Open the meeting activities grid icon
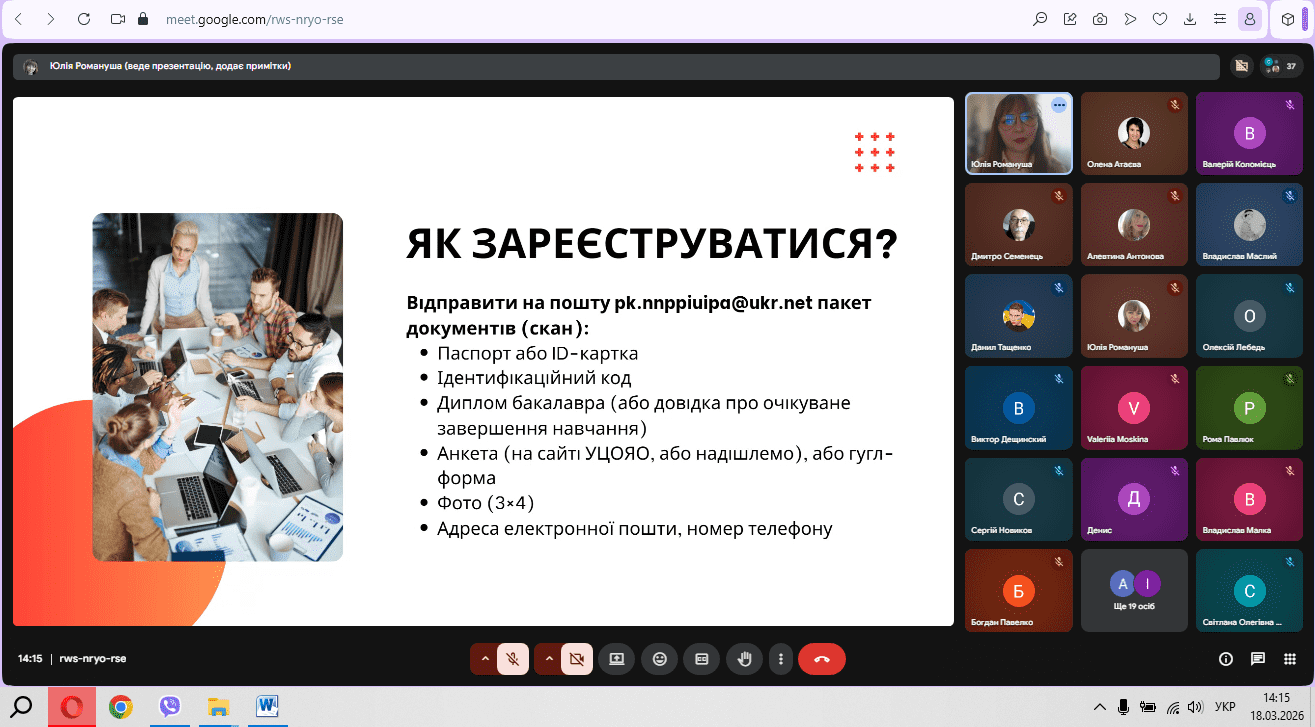1315x727 pixels. [x=1290, y=659]
